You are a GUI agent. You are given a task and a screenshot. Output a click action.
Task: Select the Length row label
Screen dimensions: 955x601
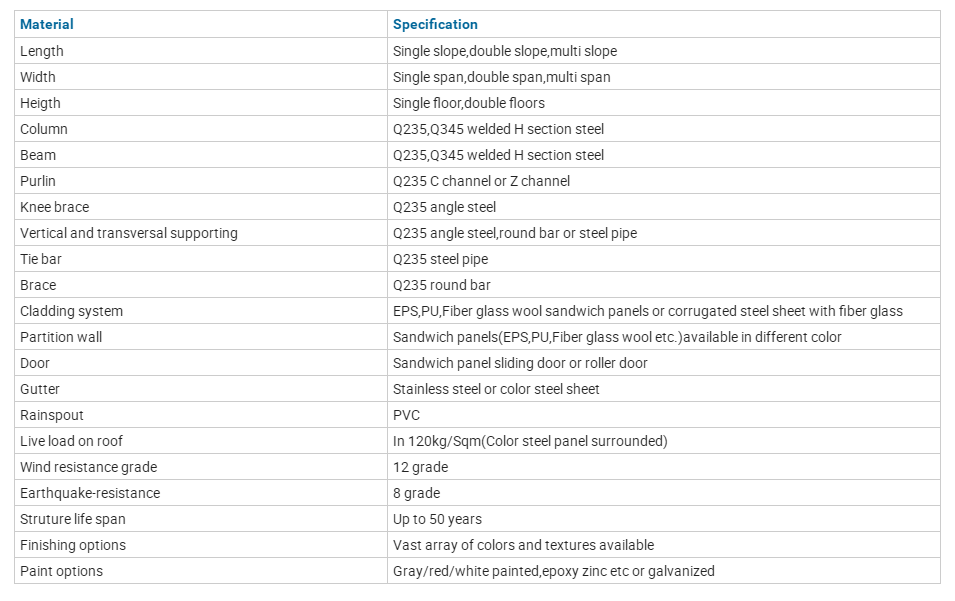pos(42,51)
